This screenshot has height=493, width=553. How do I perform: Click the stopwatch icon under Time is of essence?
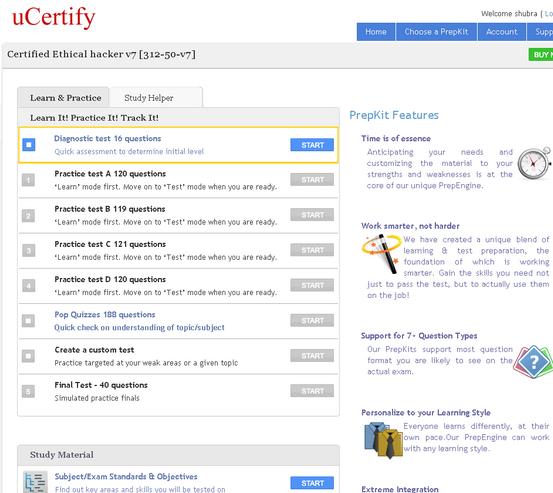(x=534, y=164)
